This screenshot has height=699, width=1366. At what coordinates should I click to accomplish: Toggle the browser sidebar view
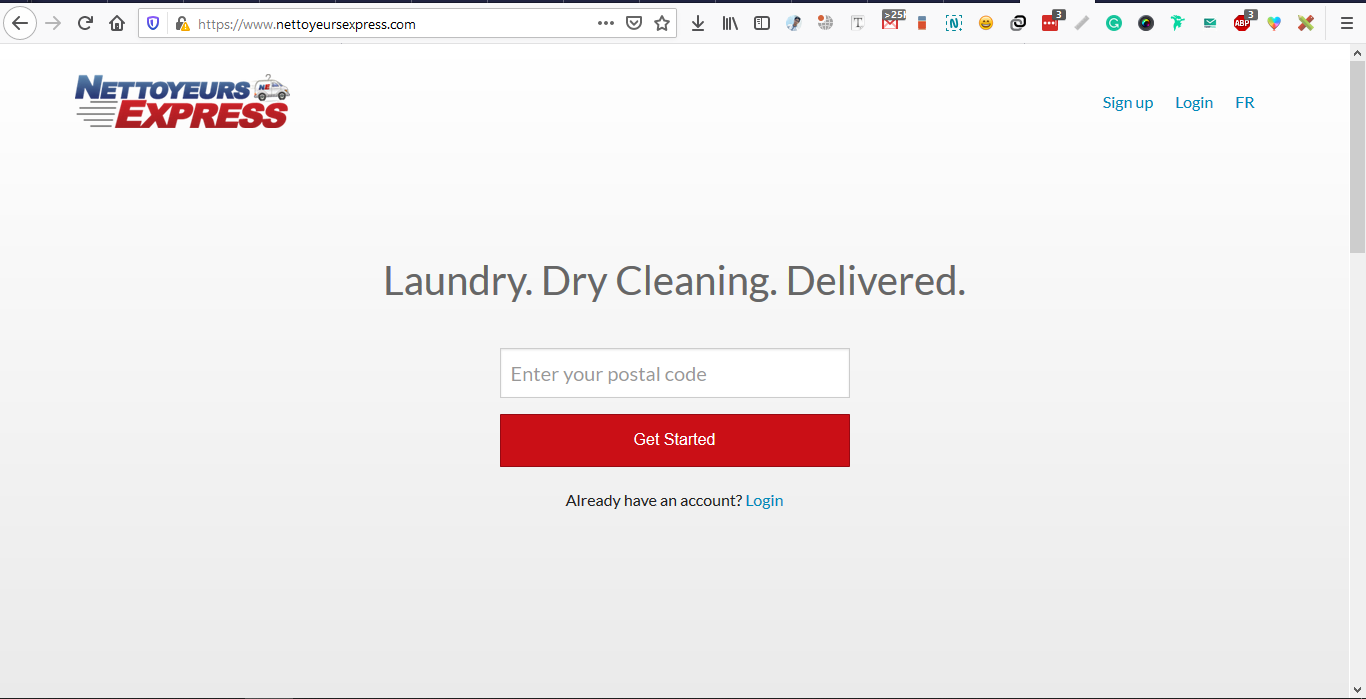click(x=762, y=23)
